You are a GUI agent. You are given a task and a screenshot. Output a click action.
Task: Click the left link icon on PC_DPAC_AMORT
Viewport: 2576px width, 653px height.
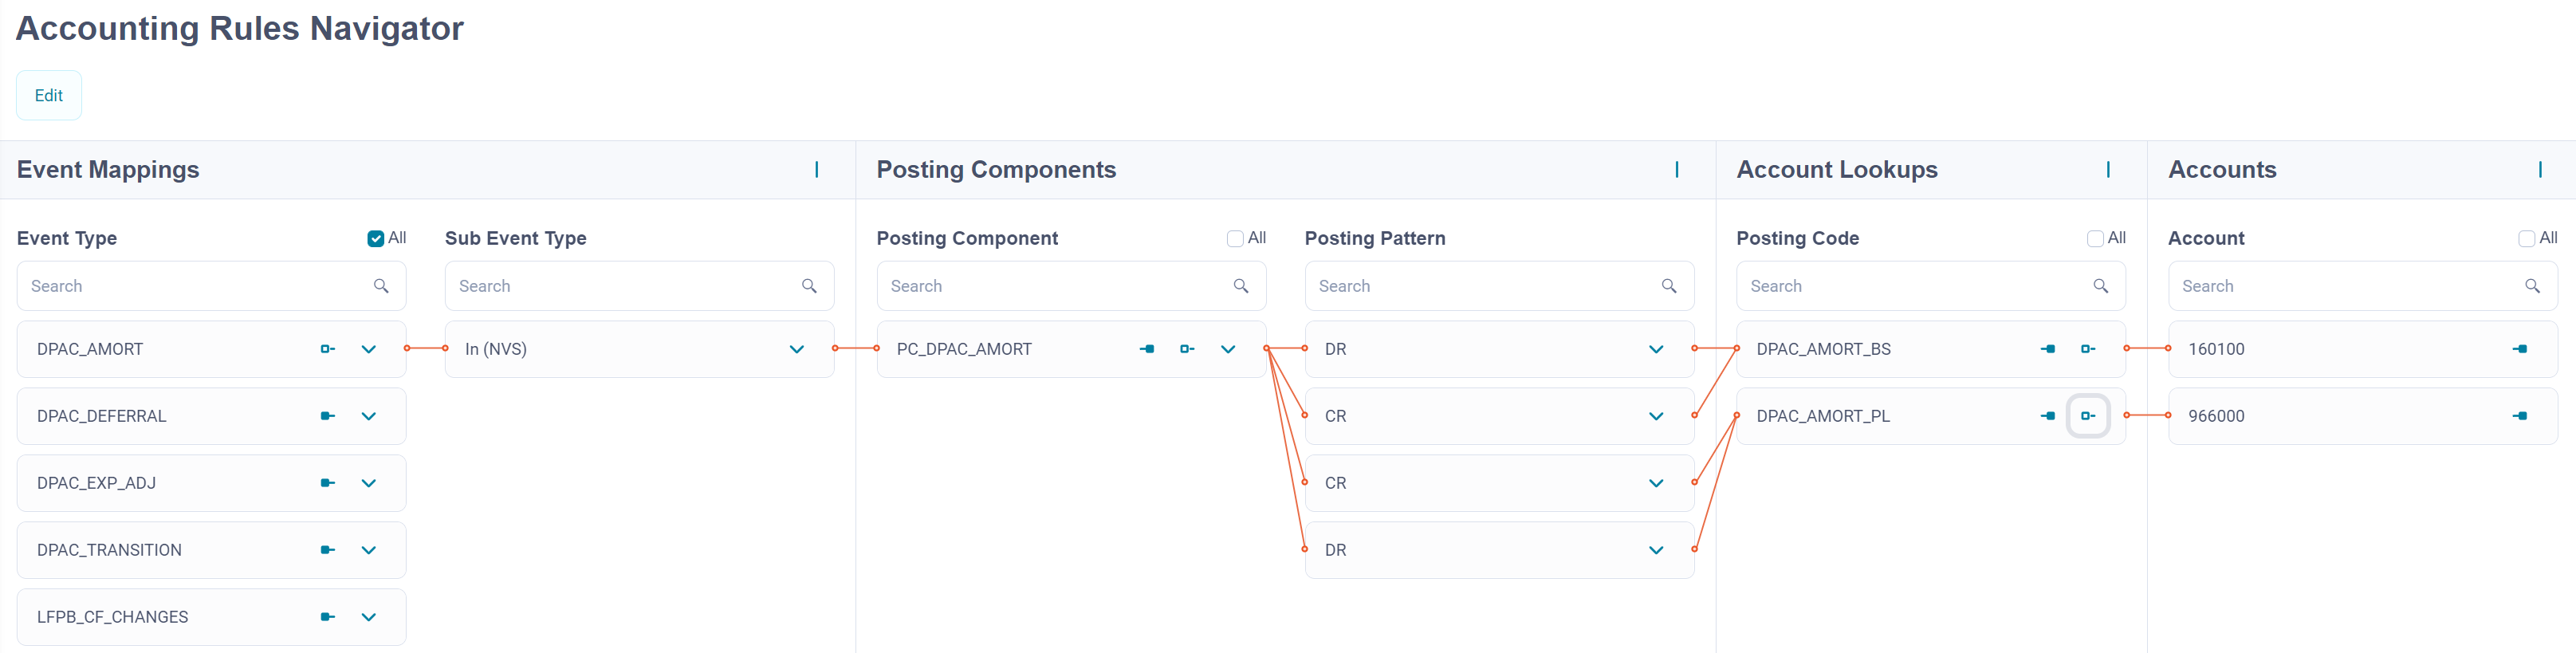1147,349
